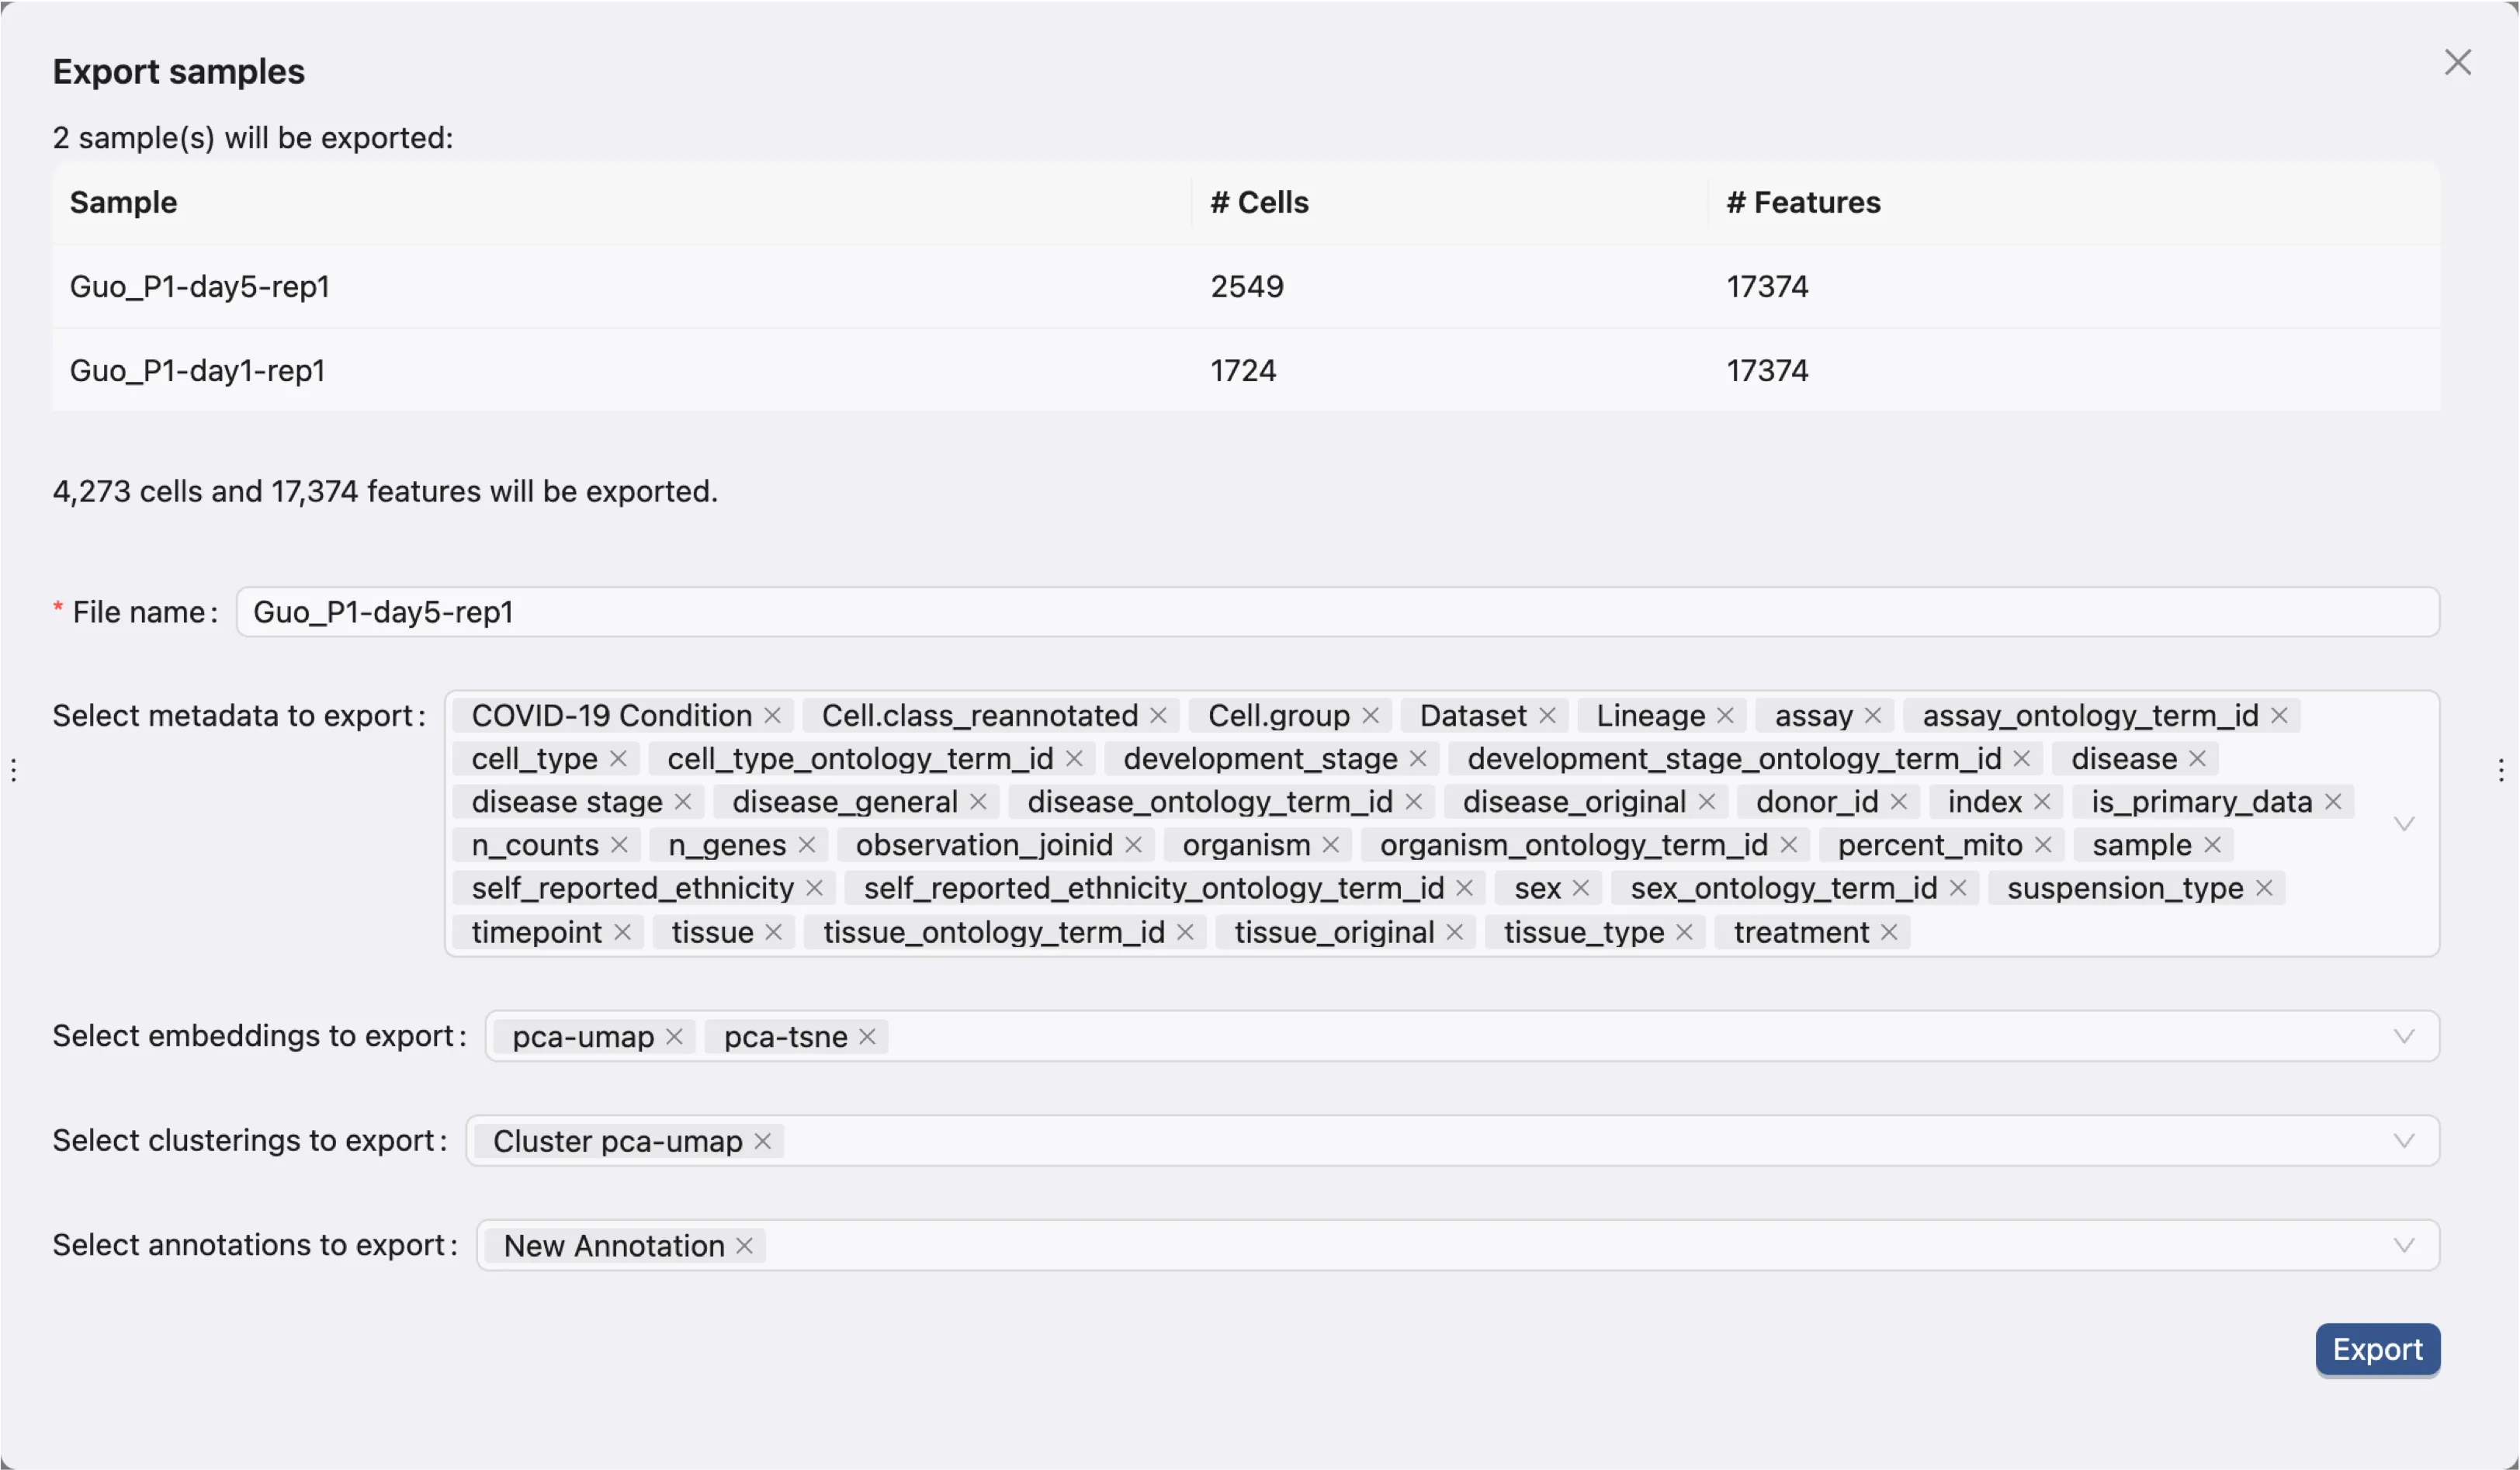The image size is (2520, 1470).
Task: Remove the development_stage_ontology_term_id tag
Action: pyautogui.click(x=2021, y=759)
